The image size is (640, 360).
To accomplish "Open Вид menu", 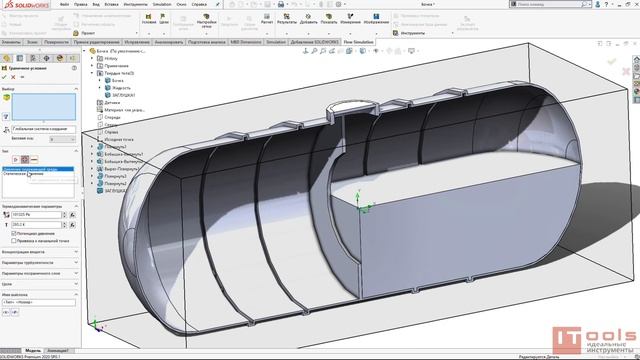I will pos(96,4).
